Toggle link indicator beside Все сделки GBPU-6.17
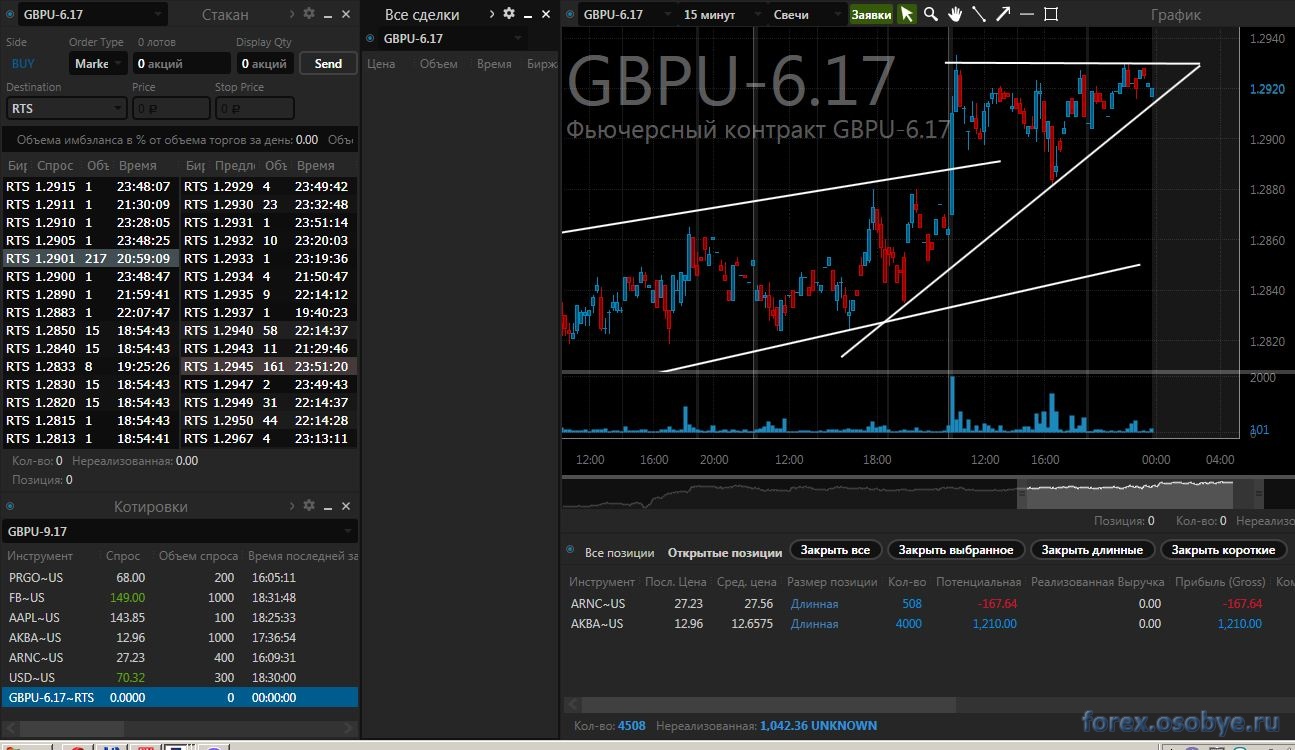The width and height of the screenshot is (1295, 750). [370, 38]
